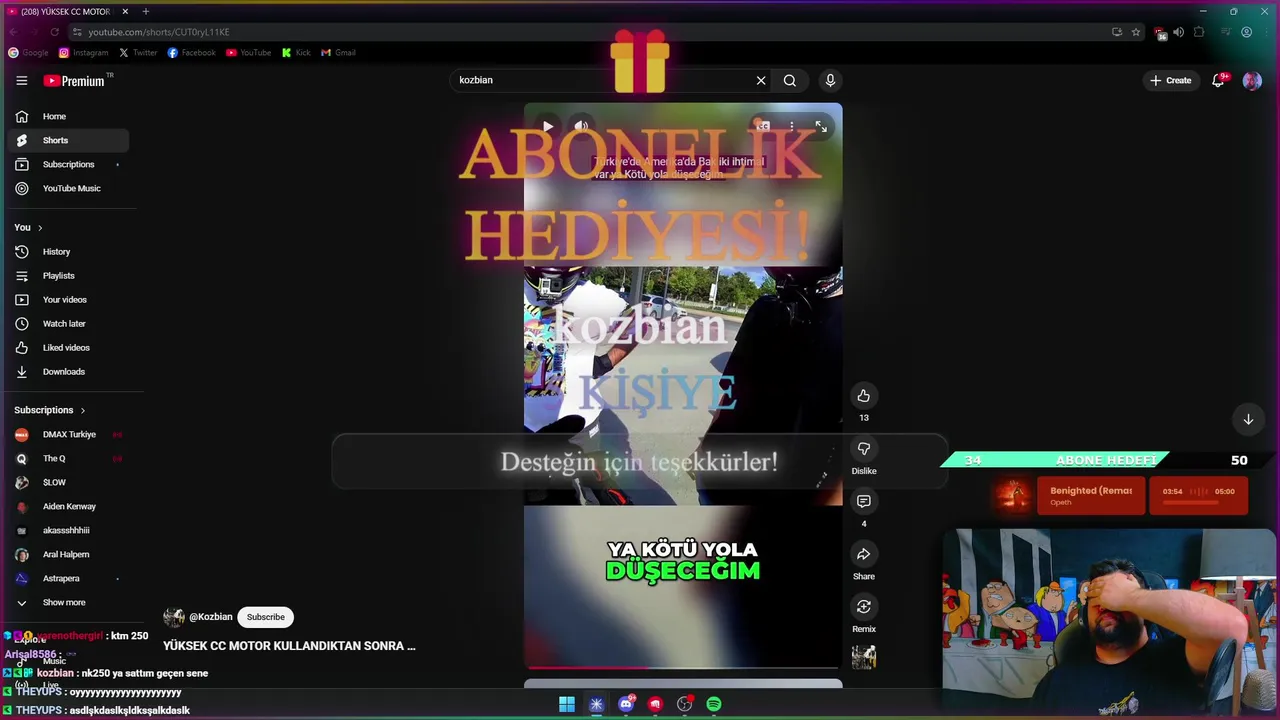Open the YouTube hamburger guide menu
Viewport: 1280px width, 720px height.
point(21,80)
